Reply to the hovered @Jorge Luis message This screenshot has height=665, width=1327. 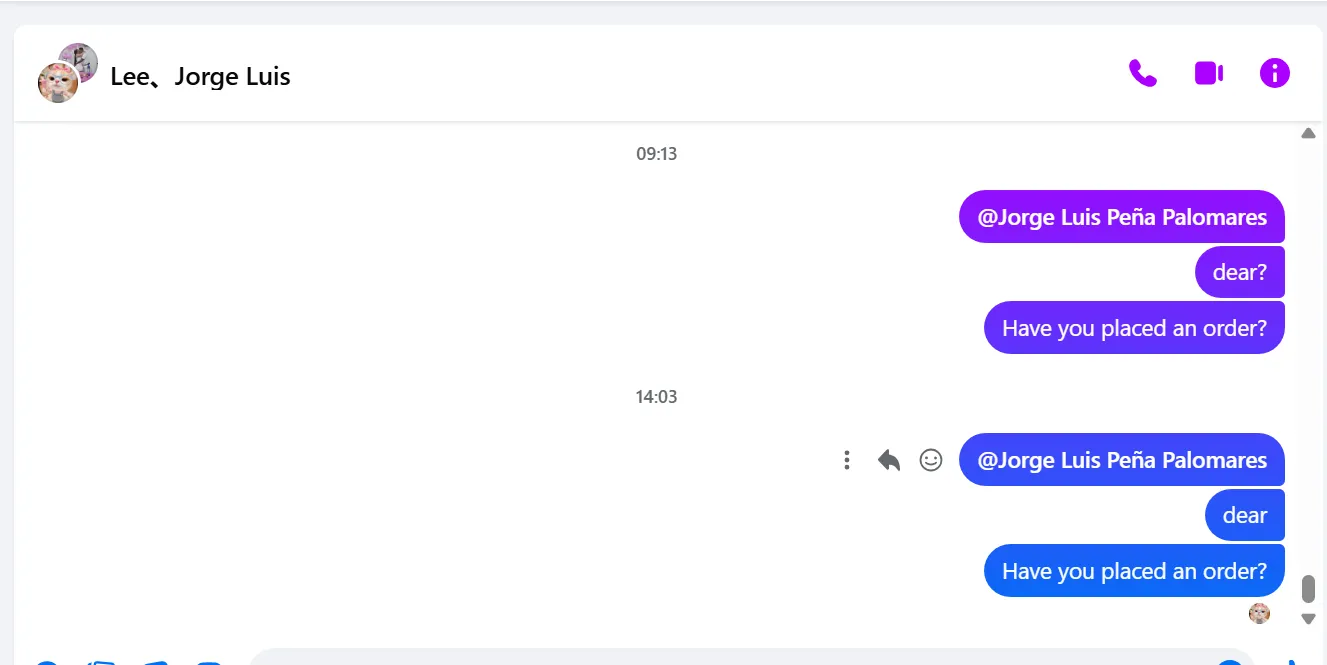click(x=889, y=460)
